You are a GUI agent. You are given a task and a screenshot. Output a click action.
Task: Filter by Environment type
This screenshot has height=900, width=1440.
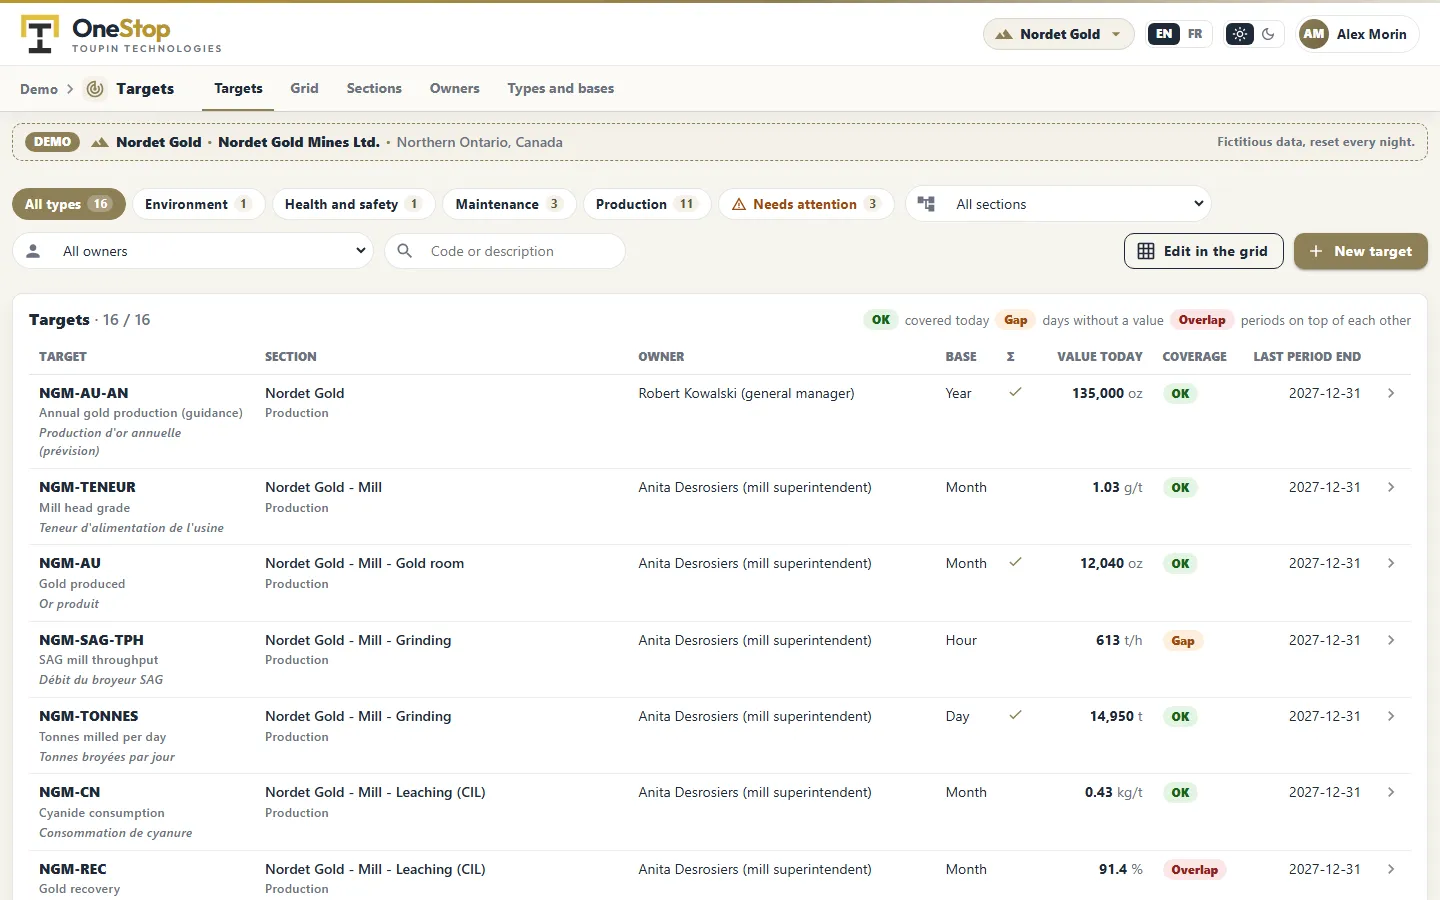(198, 204)
